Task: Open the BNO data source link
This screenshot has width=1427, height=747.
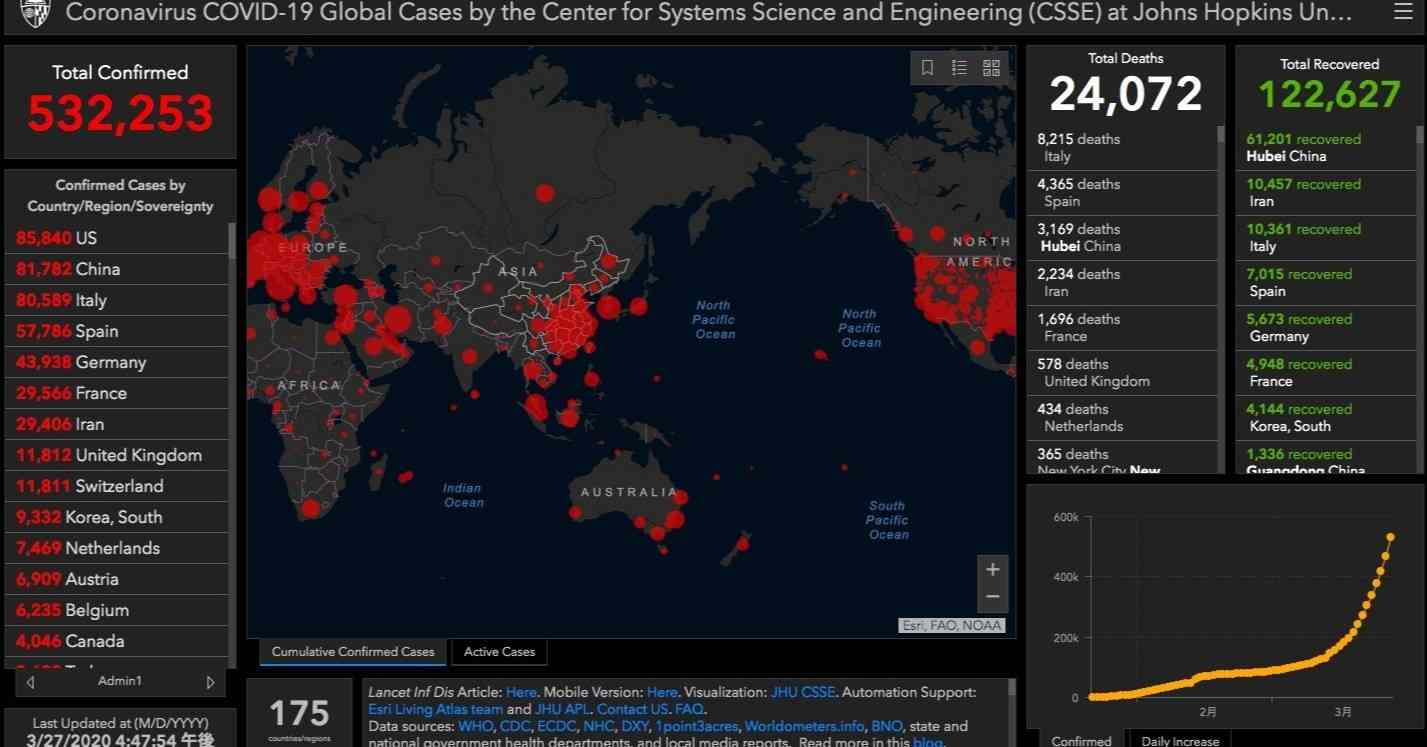Action: (x=886, y=726)
